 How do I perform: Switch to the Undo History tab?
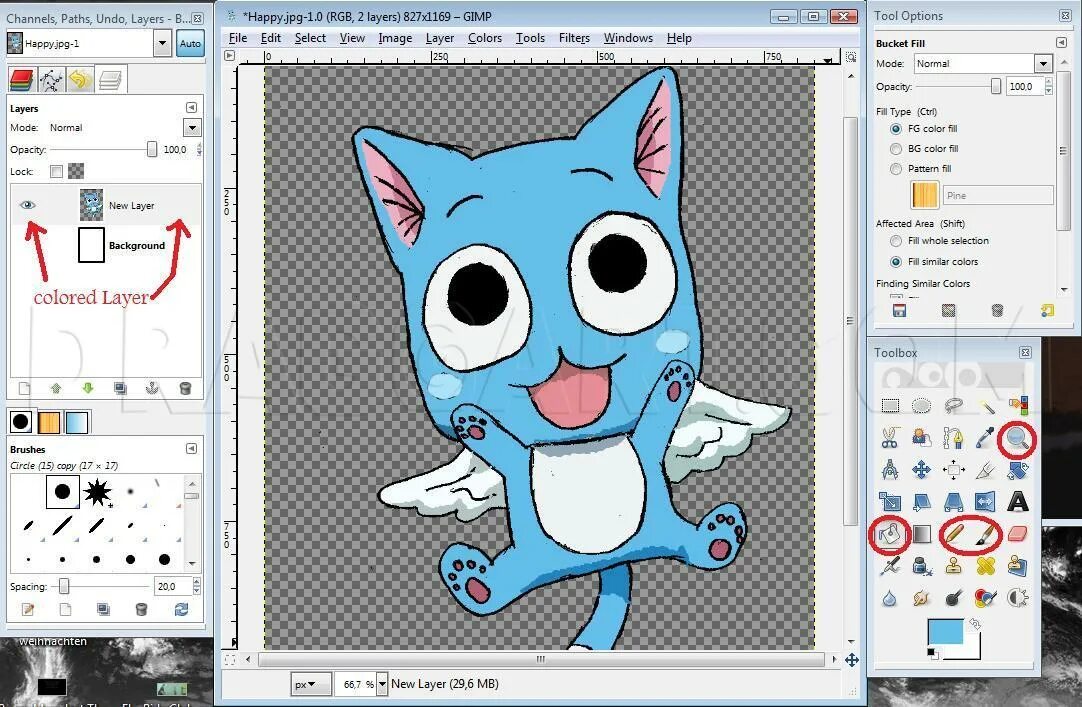[80, 81]
